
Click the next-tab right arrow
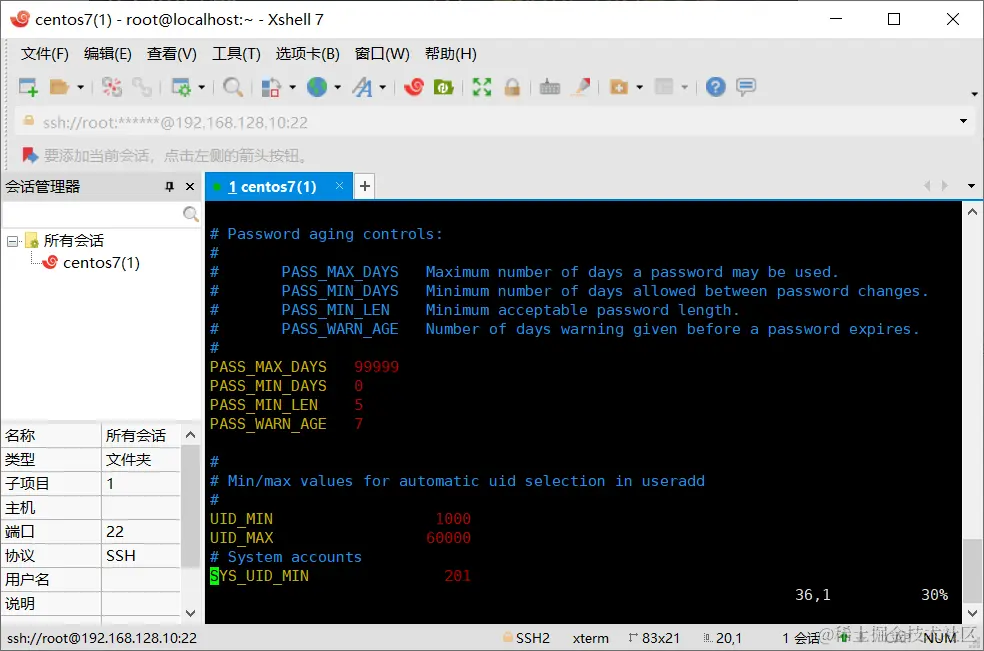(944, 186)
